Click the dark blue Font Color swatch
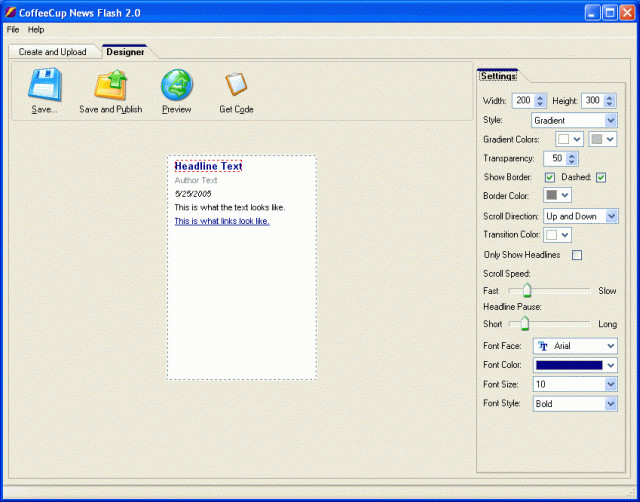 tap(569, 365)
